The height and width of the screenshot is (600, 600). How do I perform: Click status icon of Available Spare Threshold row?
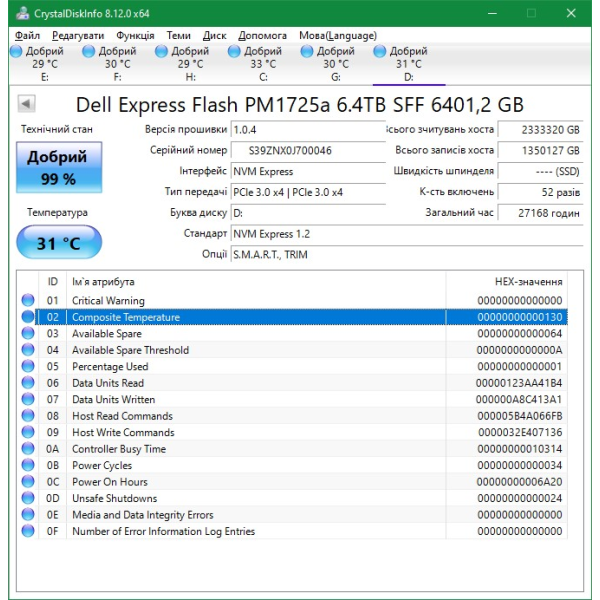click(28, 349)
